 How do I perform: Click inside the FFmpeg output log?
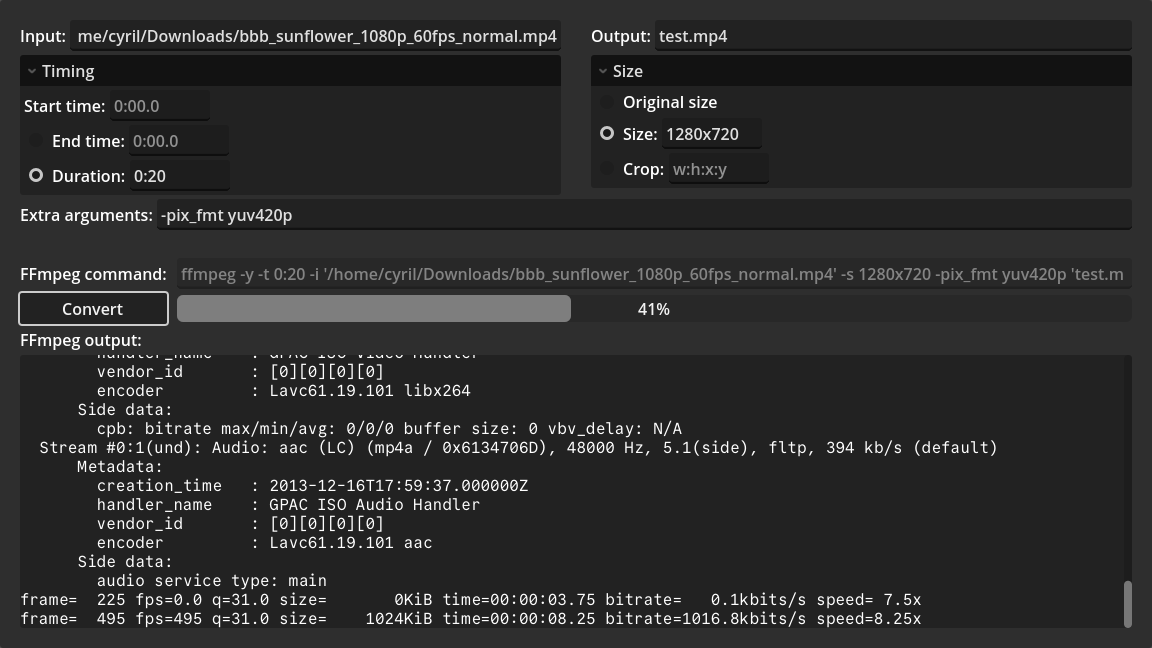570,490
